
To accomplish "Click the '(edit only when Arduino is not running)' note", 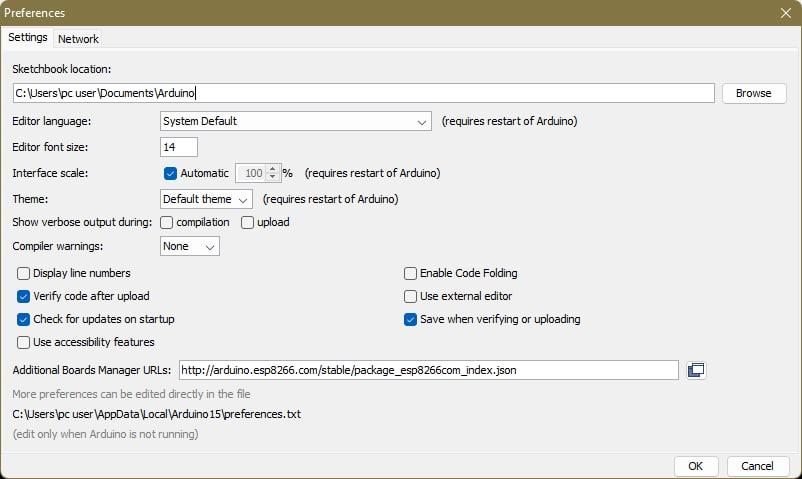I will pos(105,434).
